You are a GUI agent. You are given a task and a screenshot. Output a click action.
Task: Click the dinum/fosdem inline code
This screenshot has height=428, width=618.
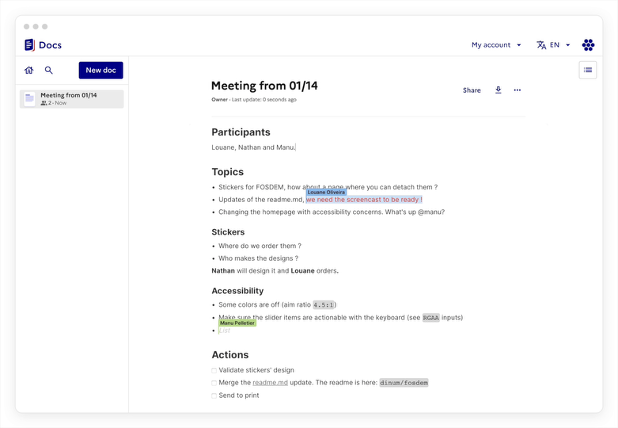click(x=404, y=383)
